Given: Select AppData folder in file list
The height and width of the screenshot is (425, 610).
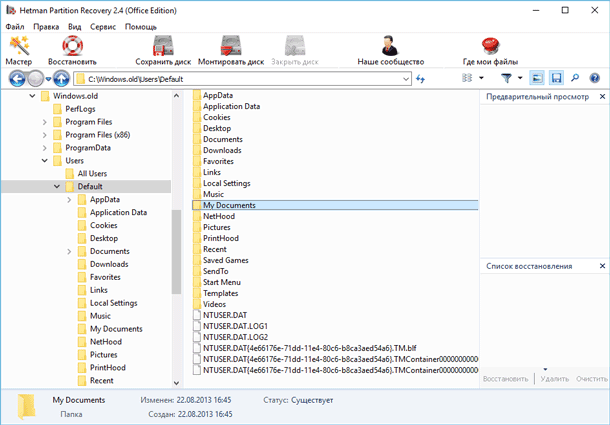Looking at the screenshot, I should pos(213,95).
